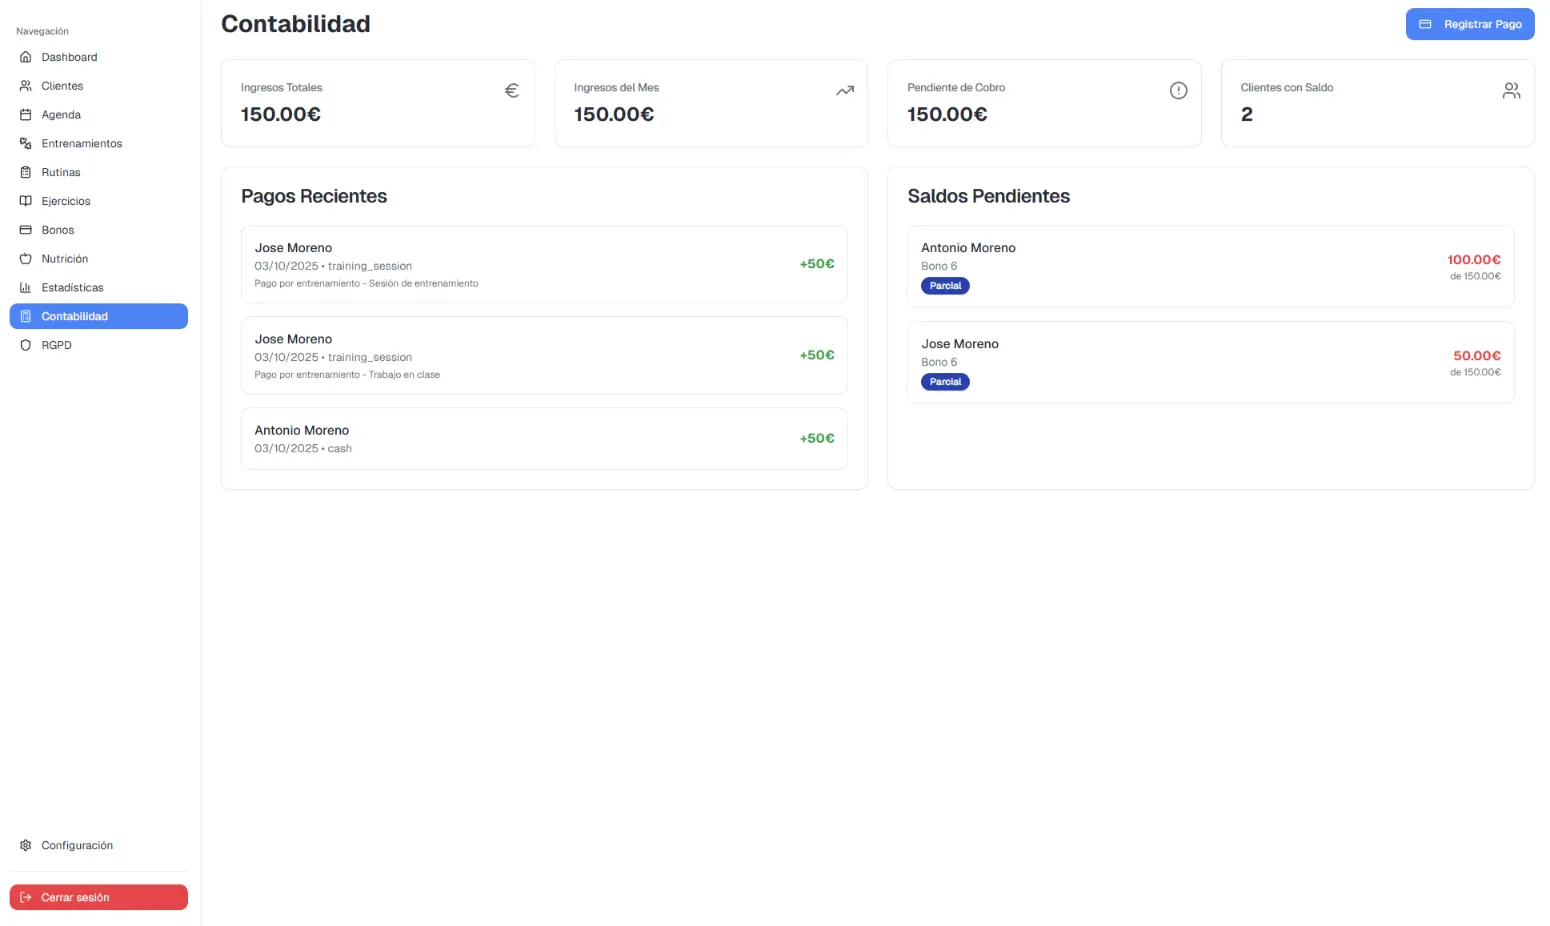Click the red Cerrar sesión button
This screenshot has width=1550, height=926.
[x=99, y=897]
